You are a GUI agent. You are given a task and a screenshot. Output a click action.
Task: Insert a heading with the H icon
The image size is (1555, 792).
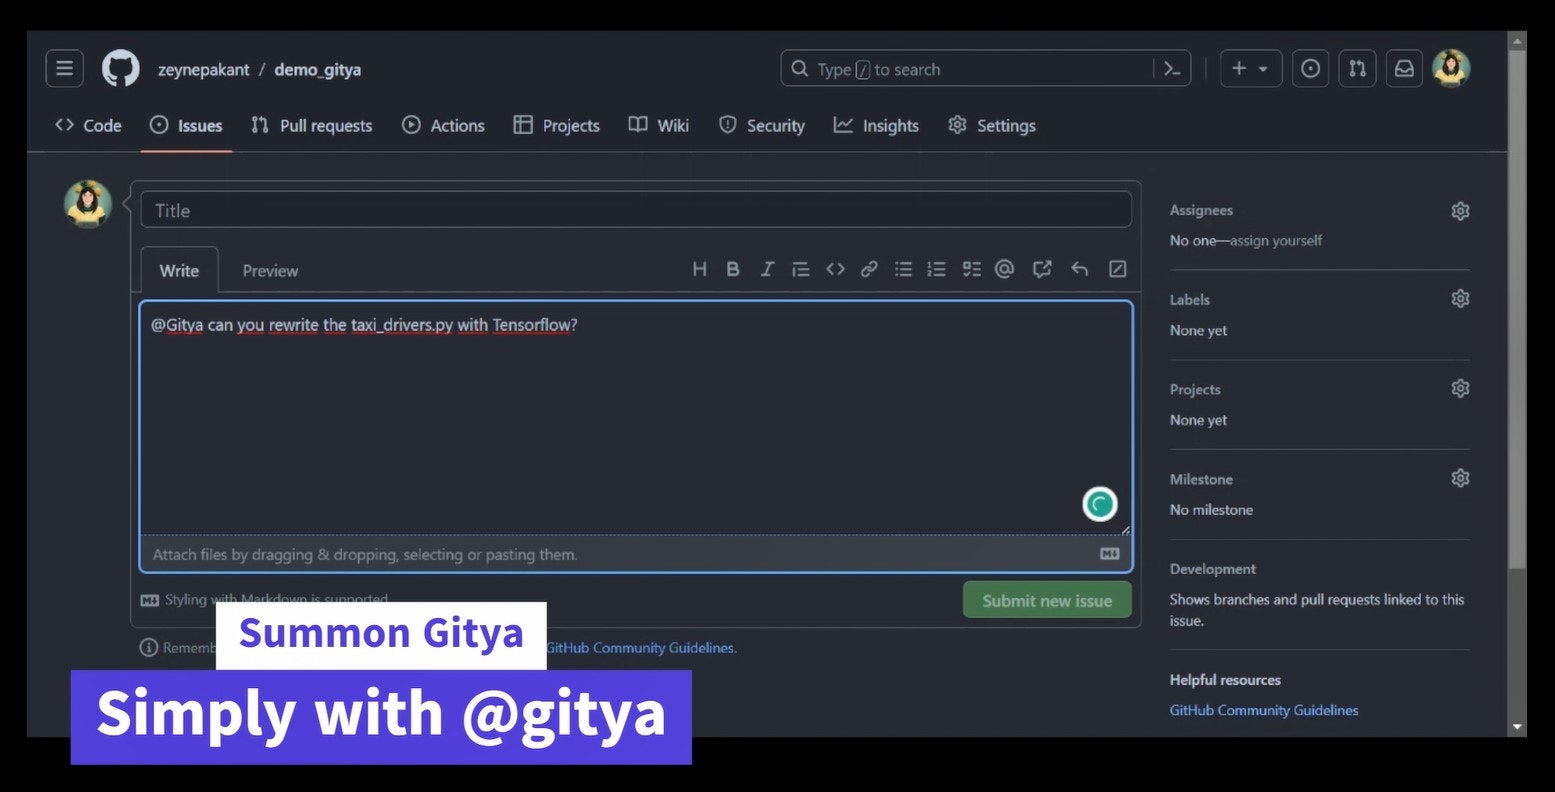tap(699, 269)
